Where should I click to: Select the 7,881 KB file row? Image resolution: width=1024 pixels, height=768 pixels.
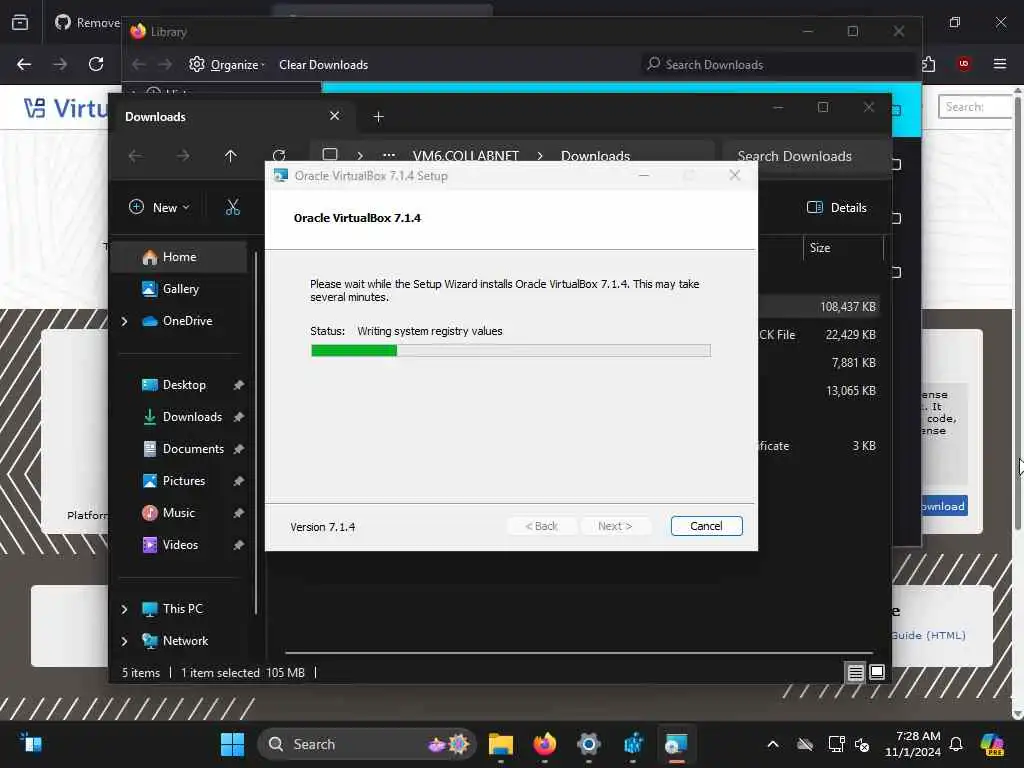coord(819,362)
